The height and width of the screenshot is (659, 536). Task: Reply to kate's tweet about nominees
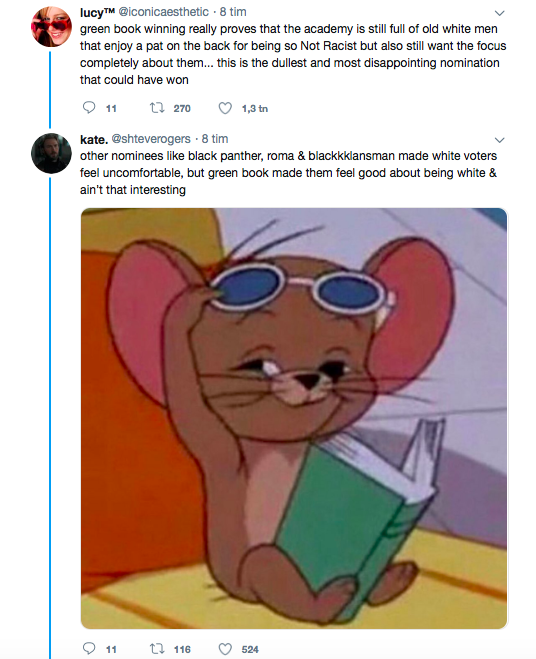pyautogui.click(x=89, y=648)
